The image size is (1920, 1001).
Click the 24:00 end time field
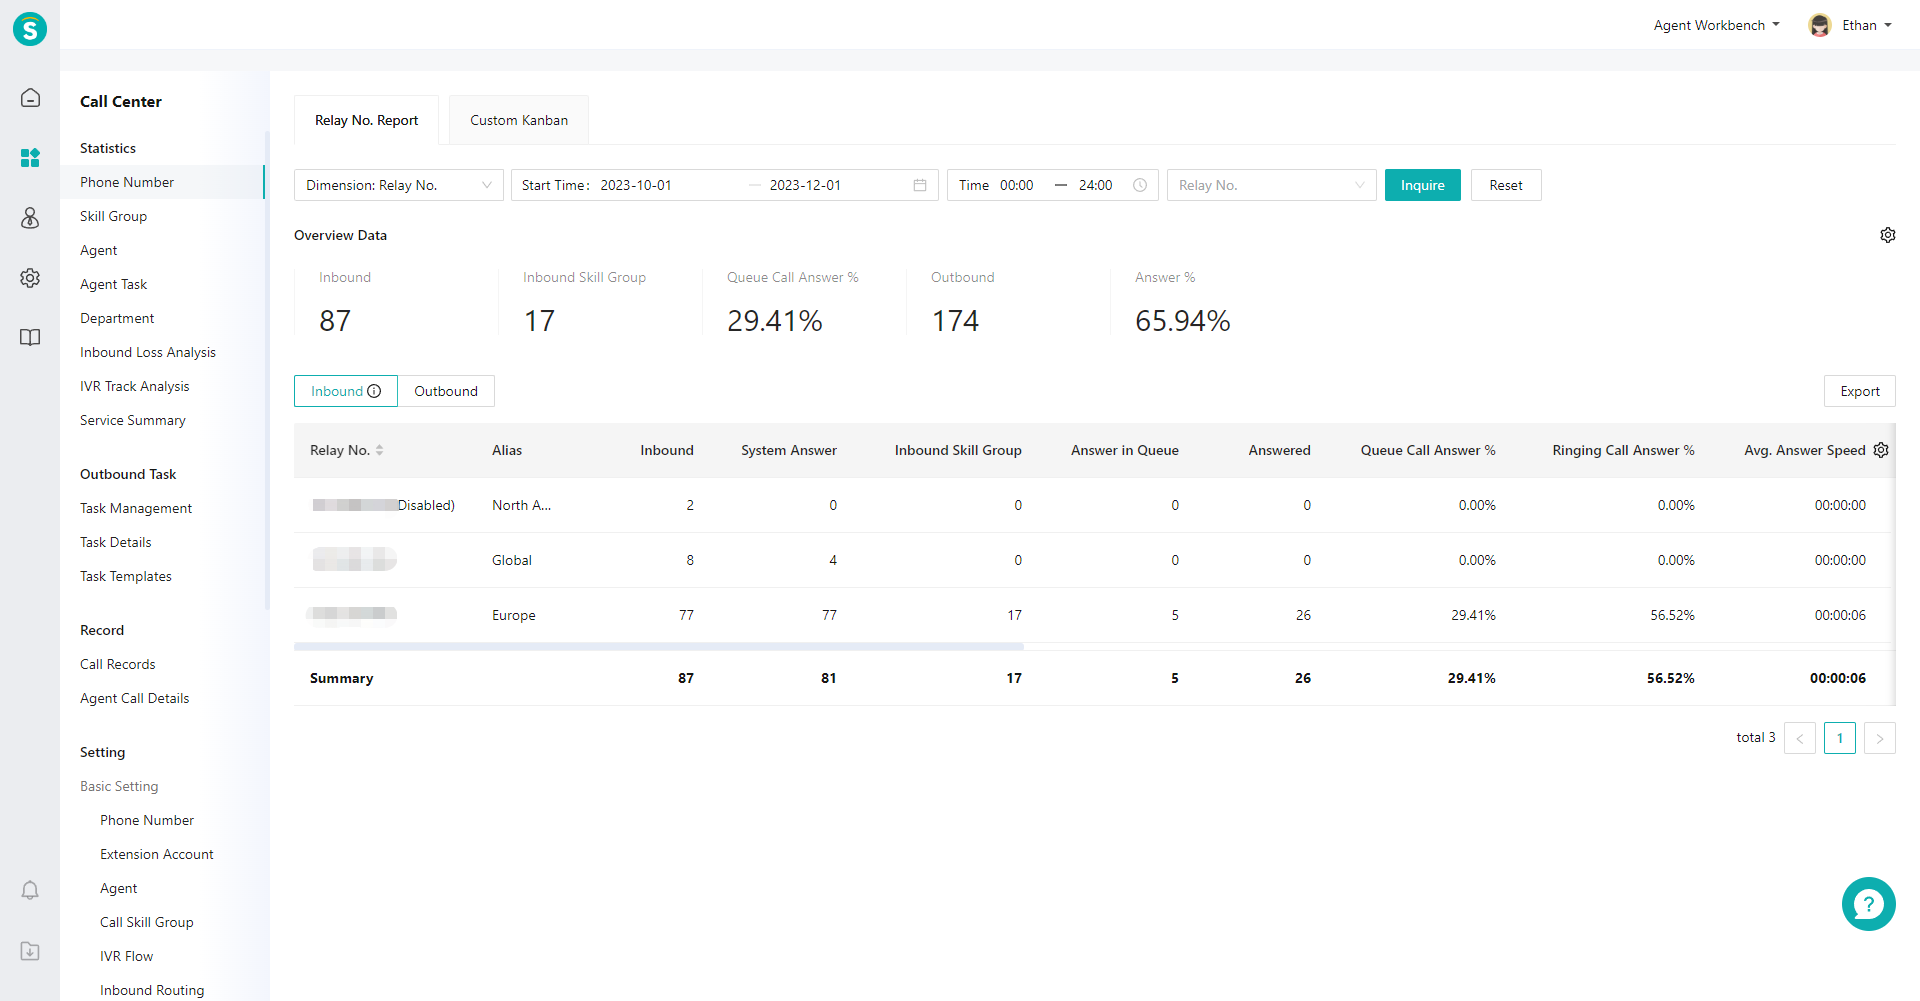(x=1098, y=185)
